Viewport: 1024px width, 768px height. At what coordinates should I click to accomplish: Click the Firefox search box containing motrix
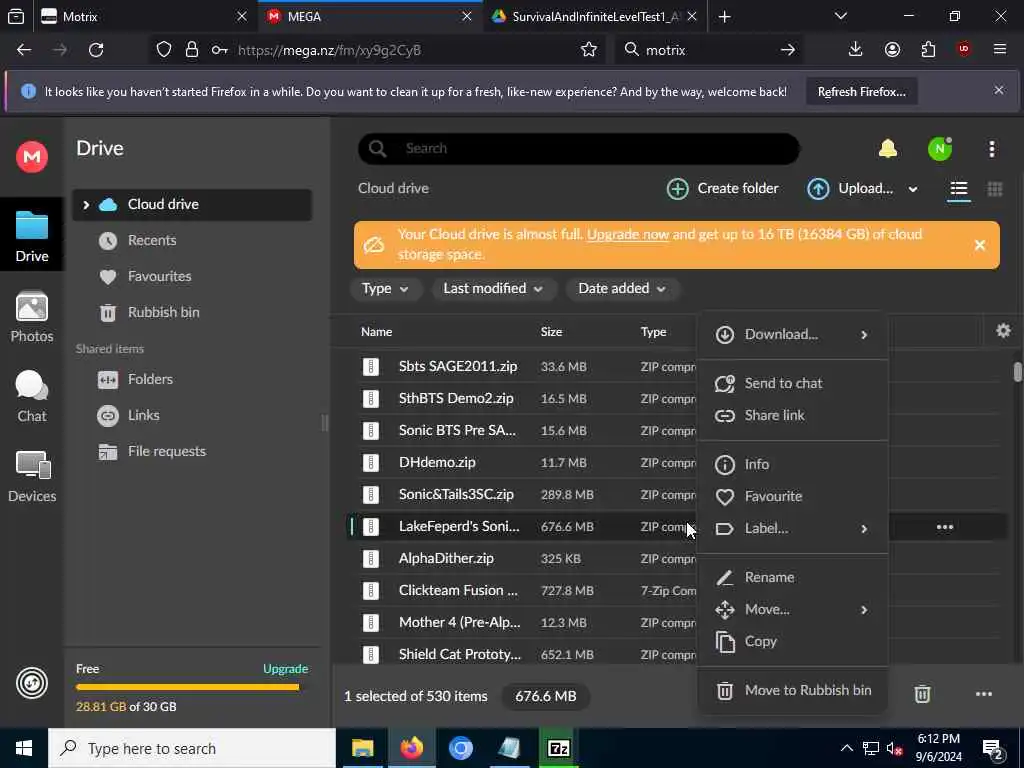[x=709, y=50]
